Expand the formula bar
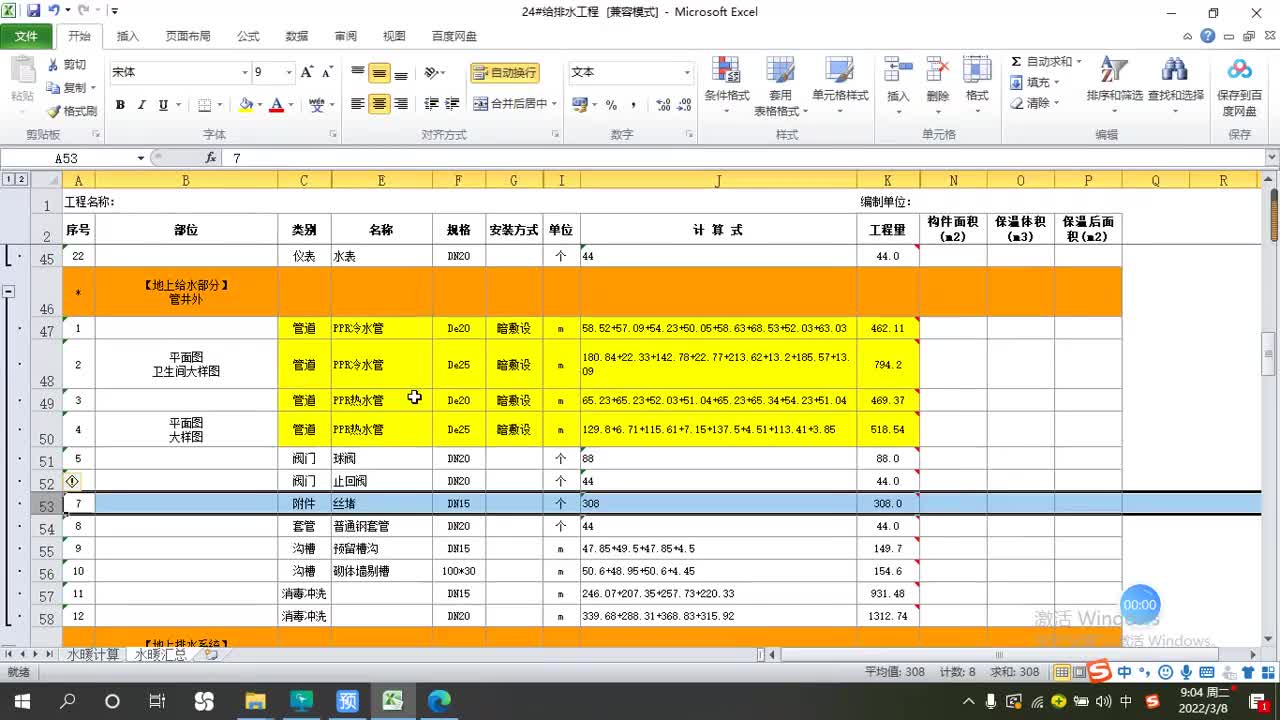 [x=1272, y=158]
